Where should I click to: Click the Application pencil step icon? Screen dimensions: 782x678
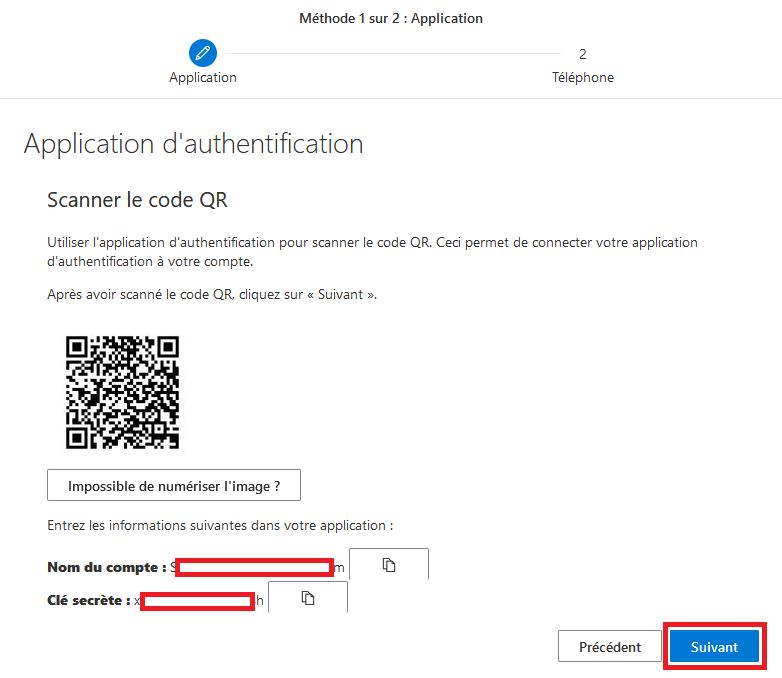202,53
